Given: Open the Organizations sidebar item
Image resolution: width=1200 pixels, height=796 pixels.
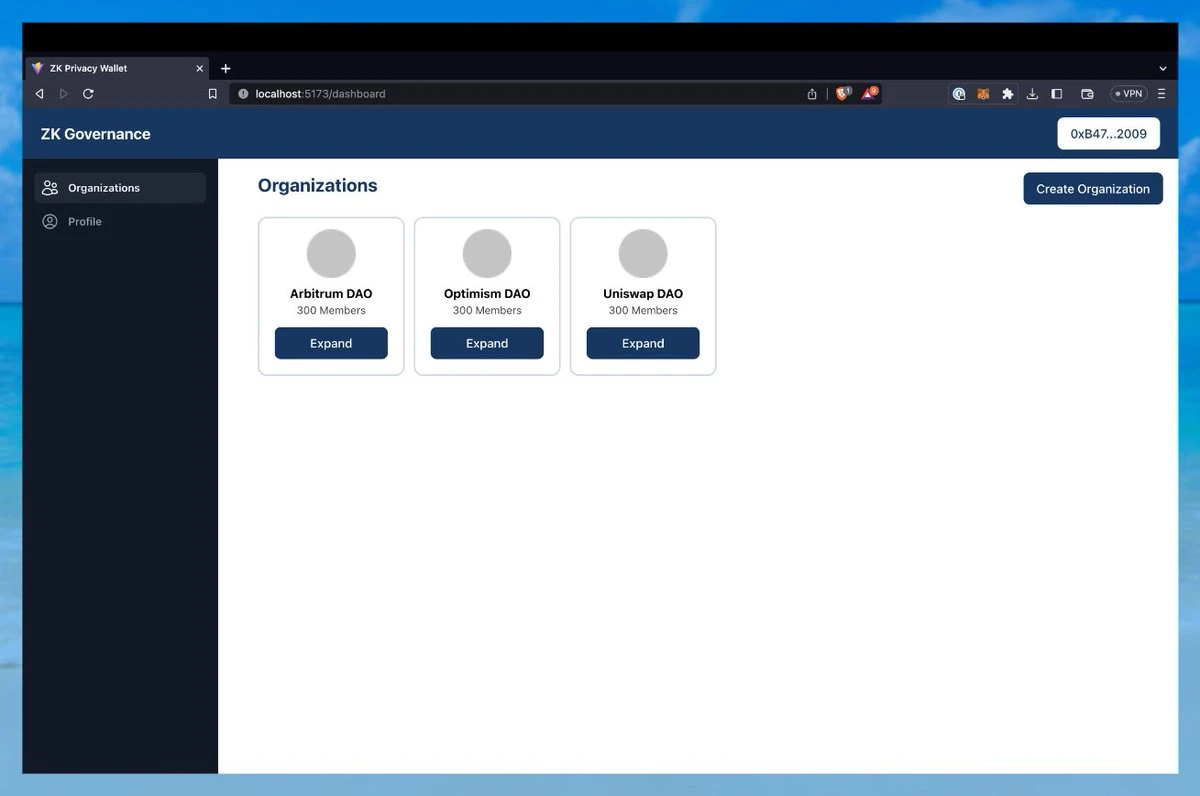Looking at the screenshot, I should pos(120,188).
